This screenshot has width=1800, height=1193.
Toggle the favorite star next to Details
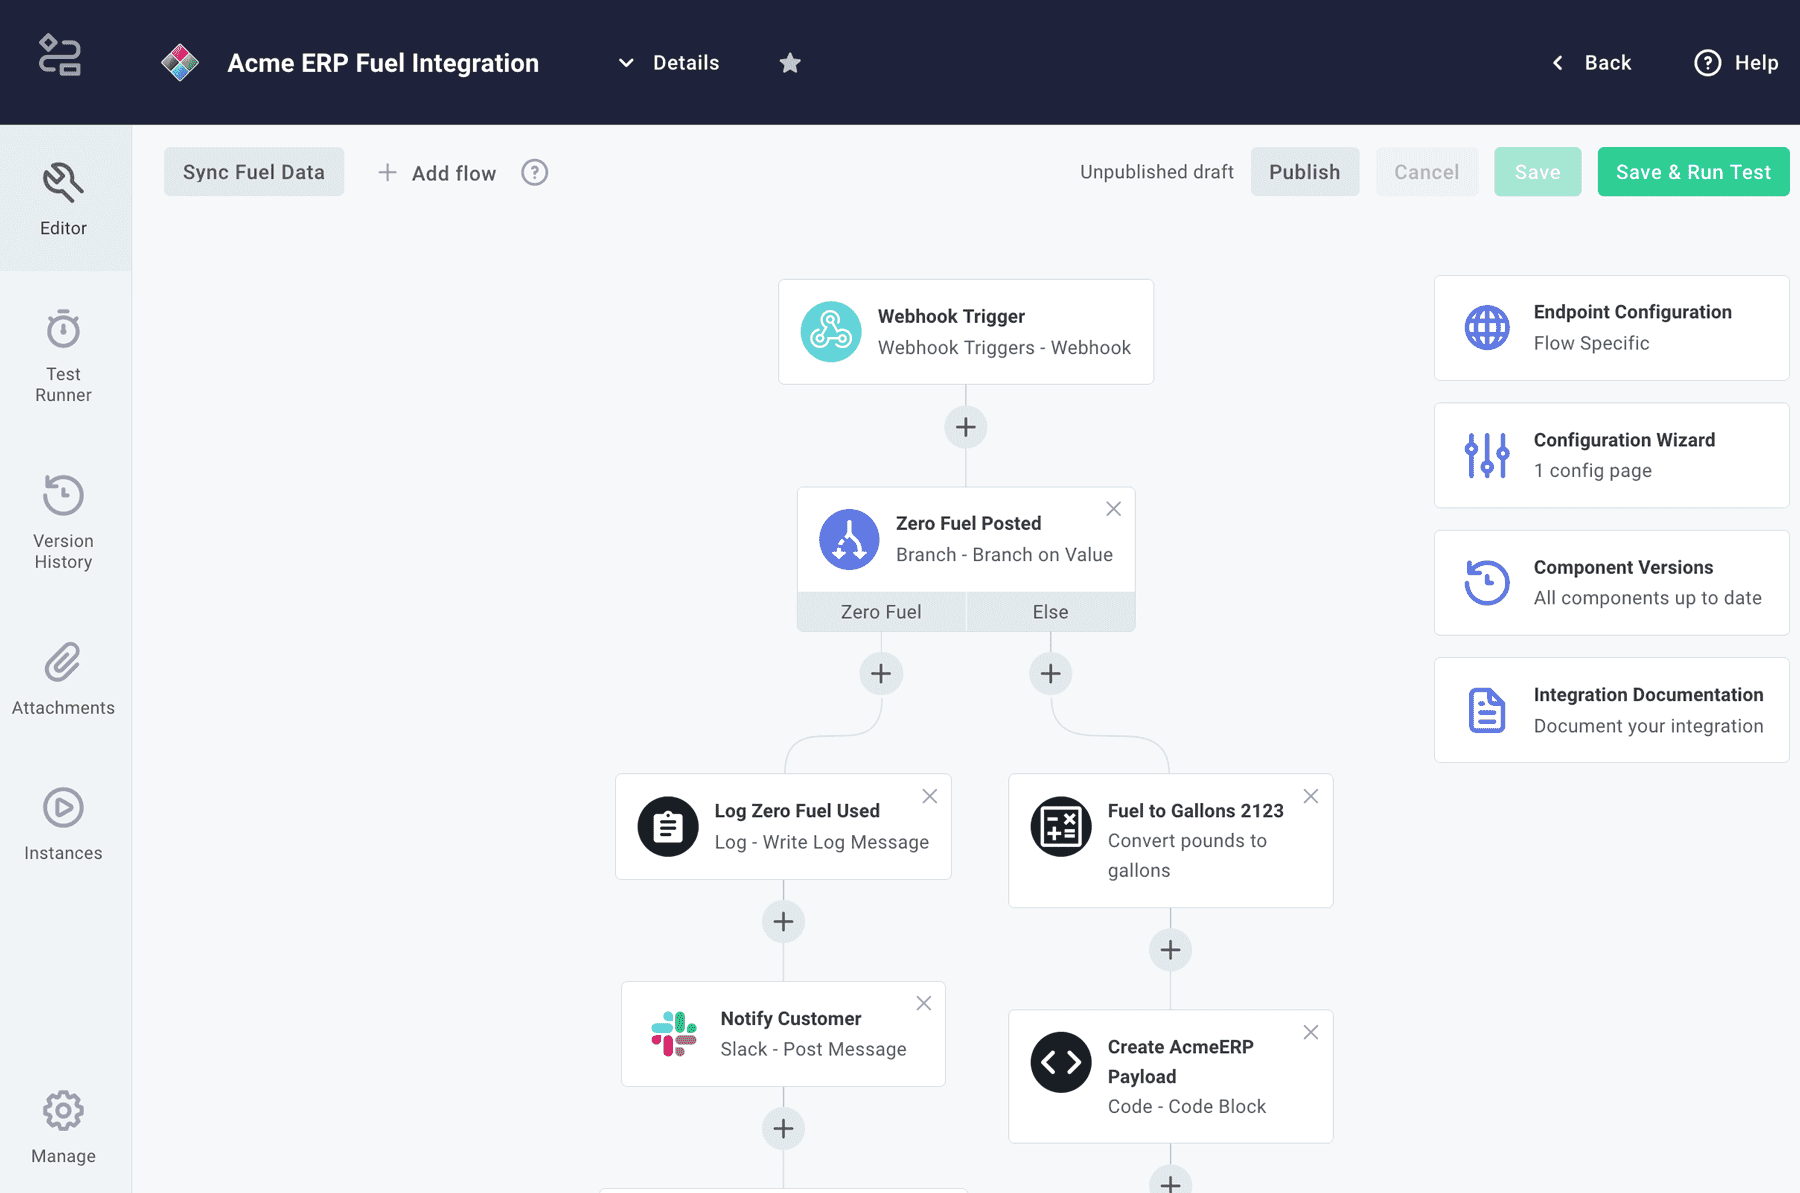pos(790,62)
